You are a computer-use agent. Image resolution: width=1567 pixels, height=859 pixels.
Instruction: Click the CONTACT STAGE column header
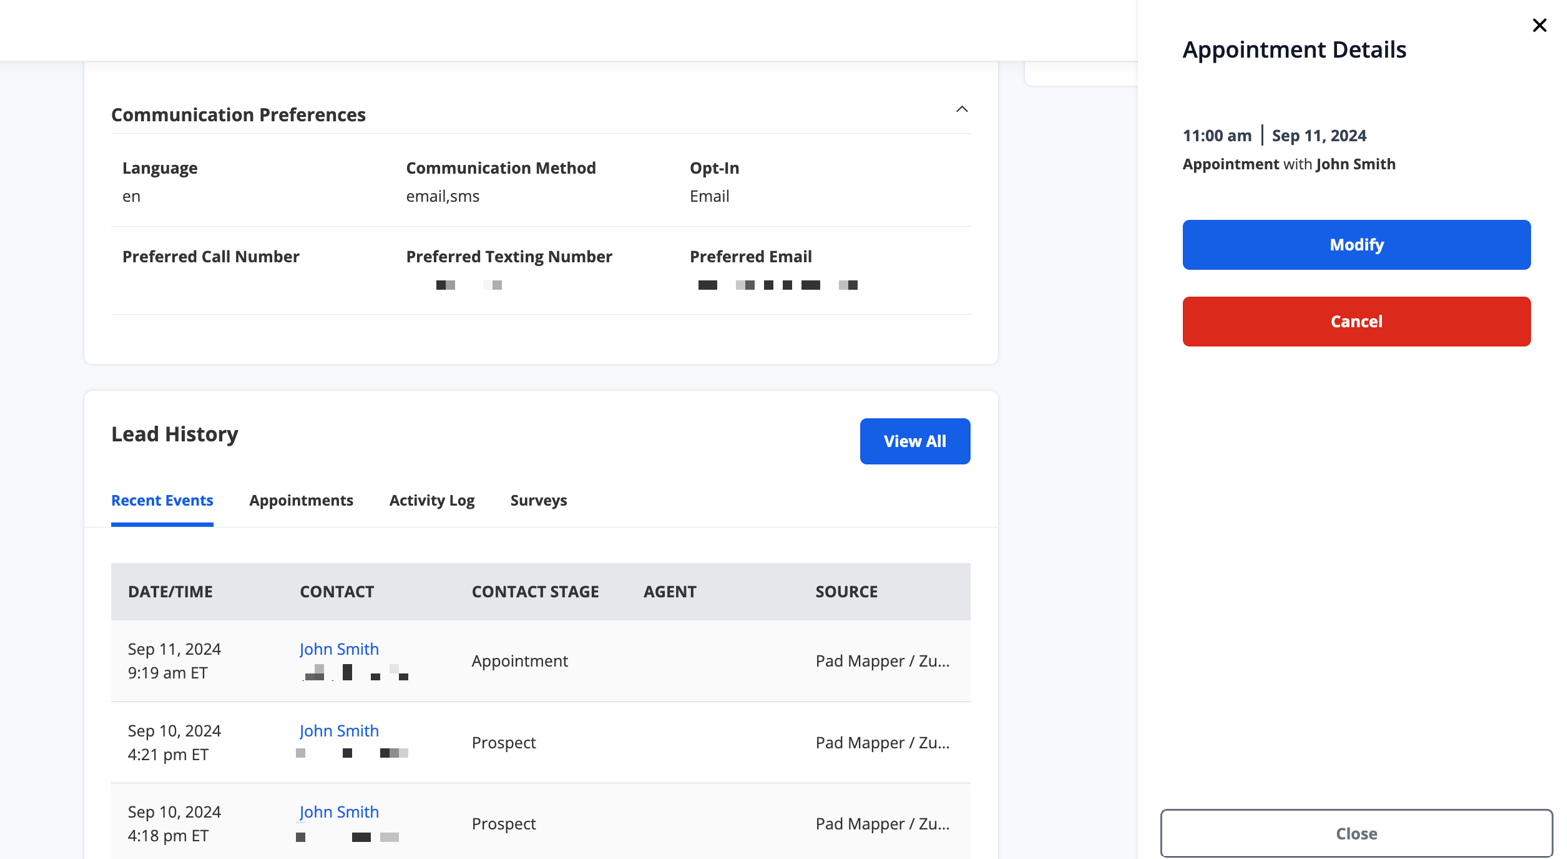pyautogui.click(x=535, y=591)
